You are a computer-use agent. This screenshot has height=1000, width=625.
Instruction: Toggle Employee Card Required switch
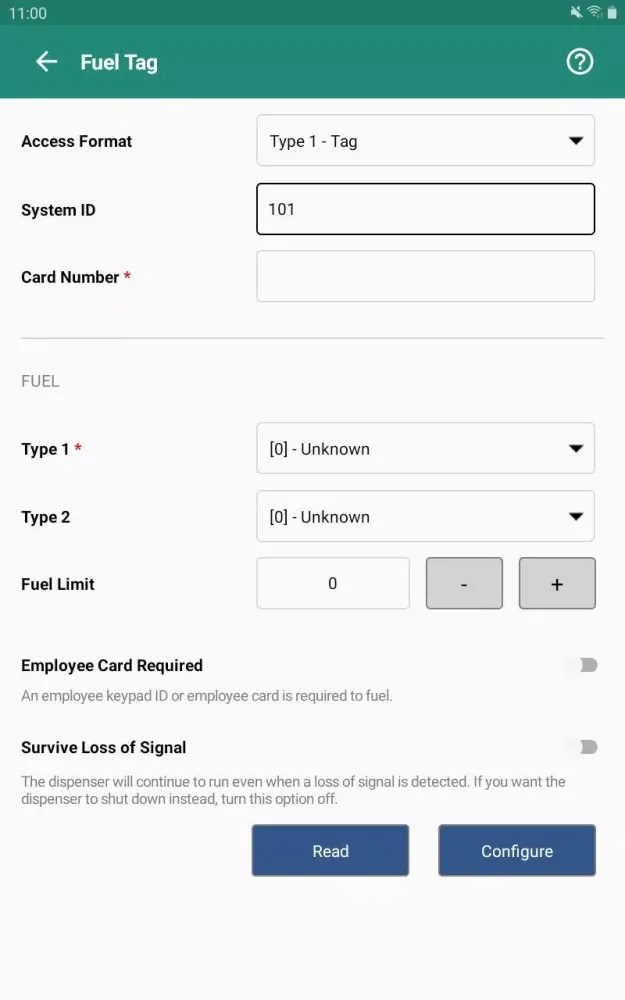pos(581,665)
